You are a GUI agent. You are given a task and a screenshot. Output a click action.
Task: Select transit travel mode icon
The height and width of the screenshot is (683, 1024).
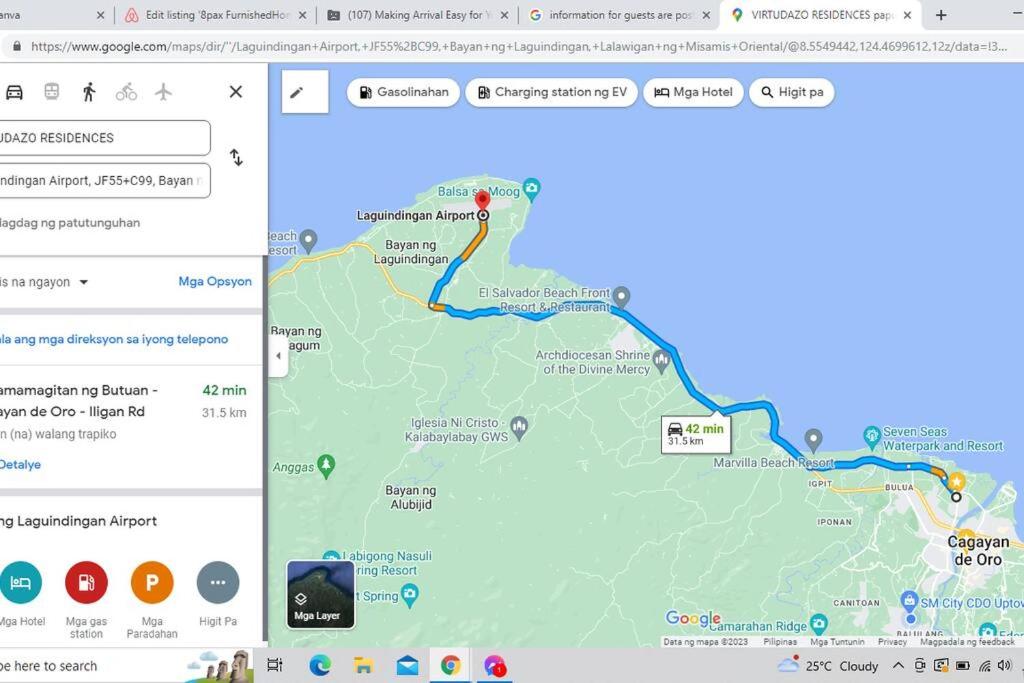(52, 92)
